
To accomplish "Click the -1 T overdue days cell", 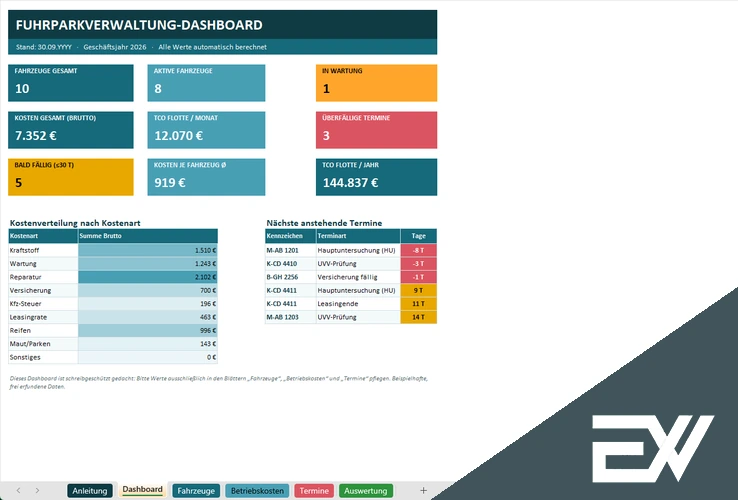I will [x=418, y=277].
